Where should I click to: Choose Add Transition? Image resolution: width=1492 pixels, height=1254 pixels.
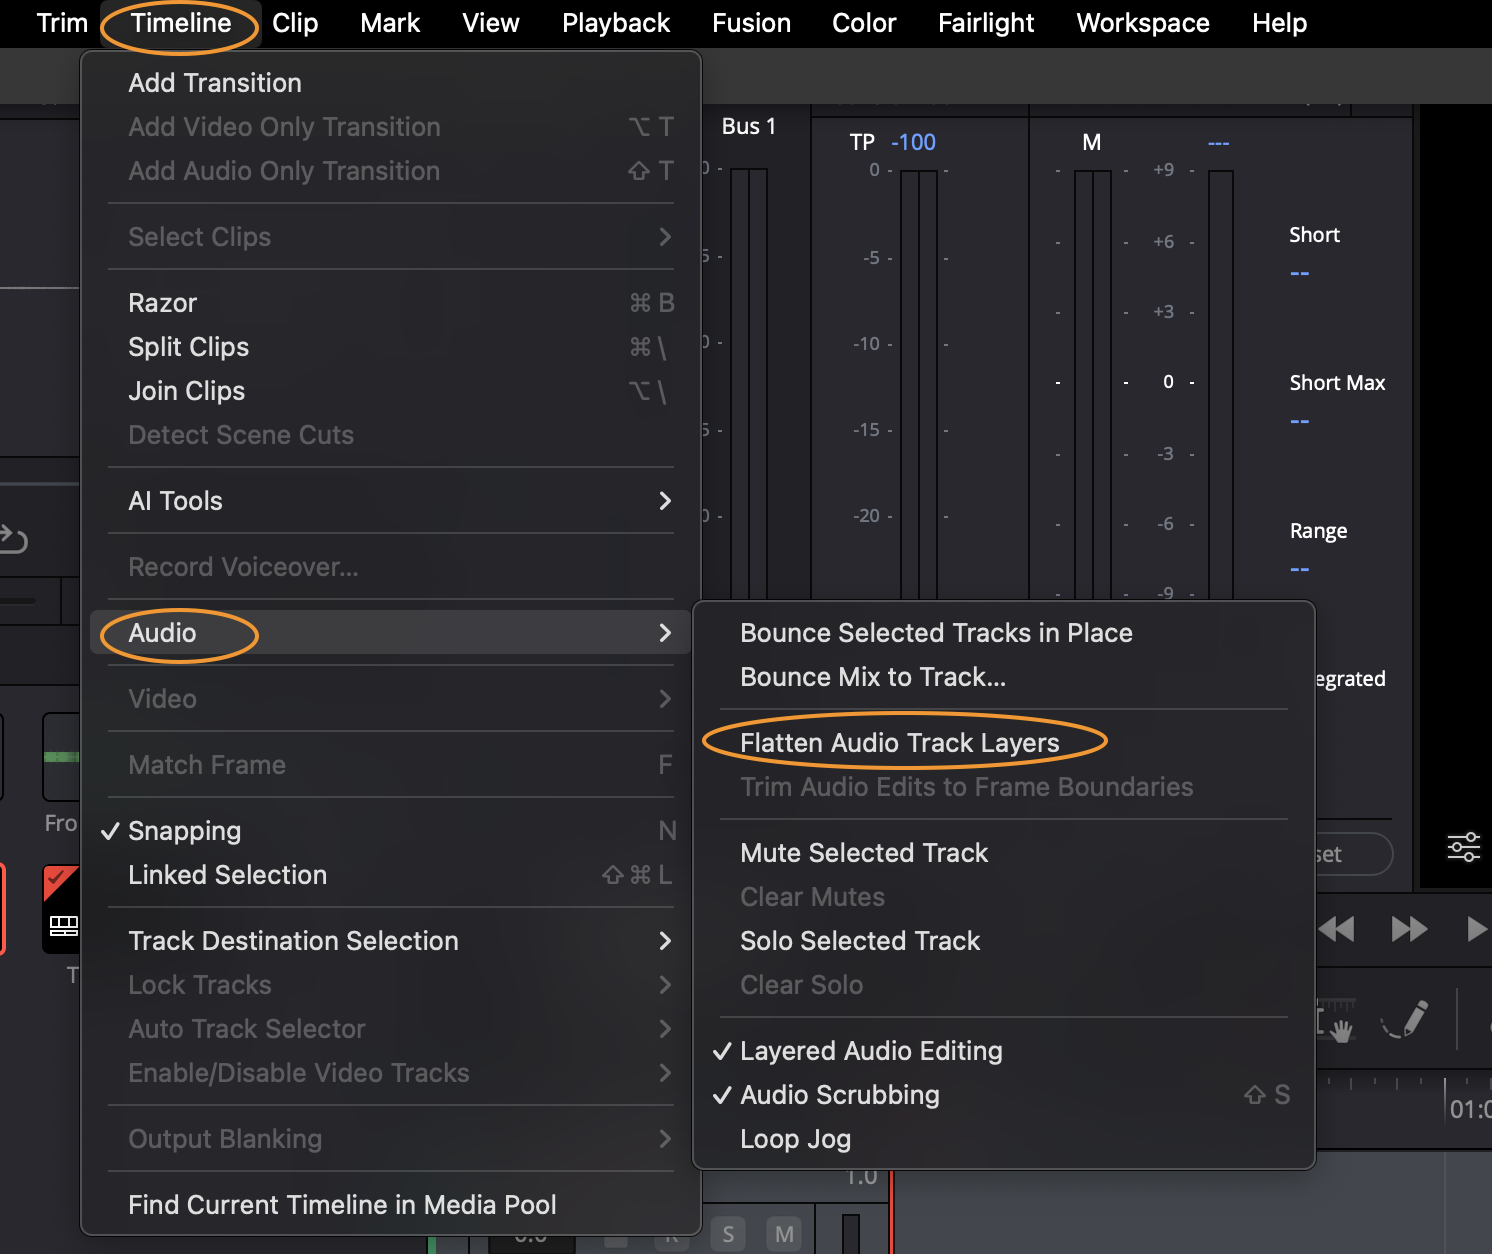(391, 83)
